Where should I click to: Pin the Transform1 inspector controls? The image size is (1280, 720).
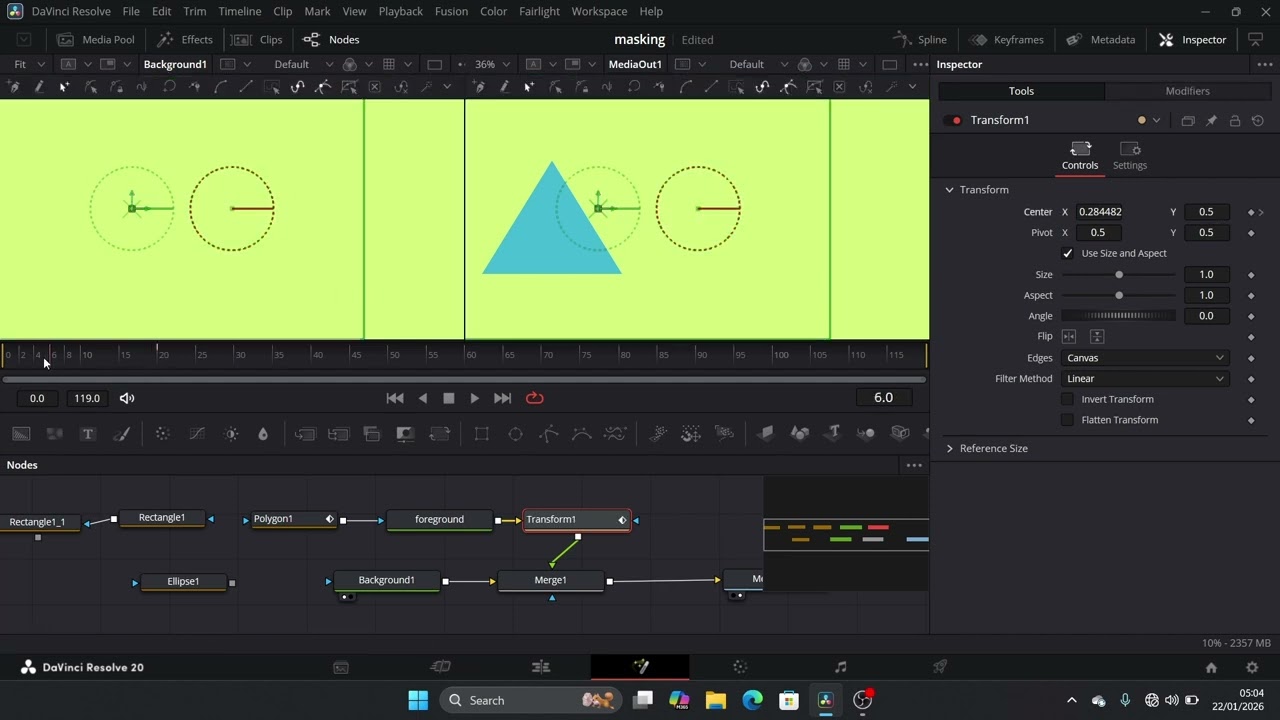tap(1211, 121)
